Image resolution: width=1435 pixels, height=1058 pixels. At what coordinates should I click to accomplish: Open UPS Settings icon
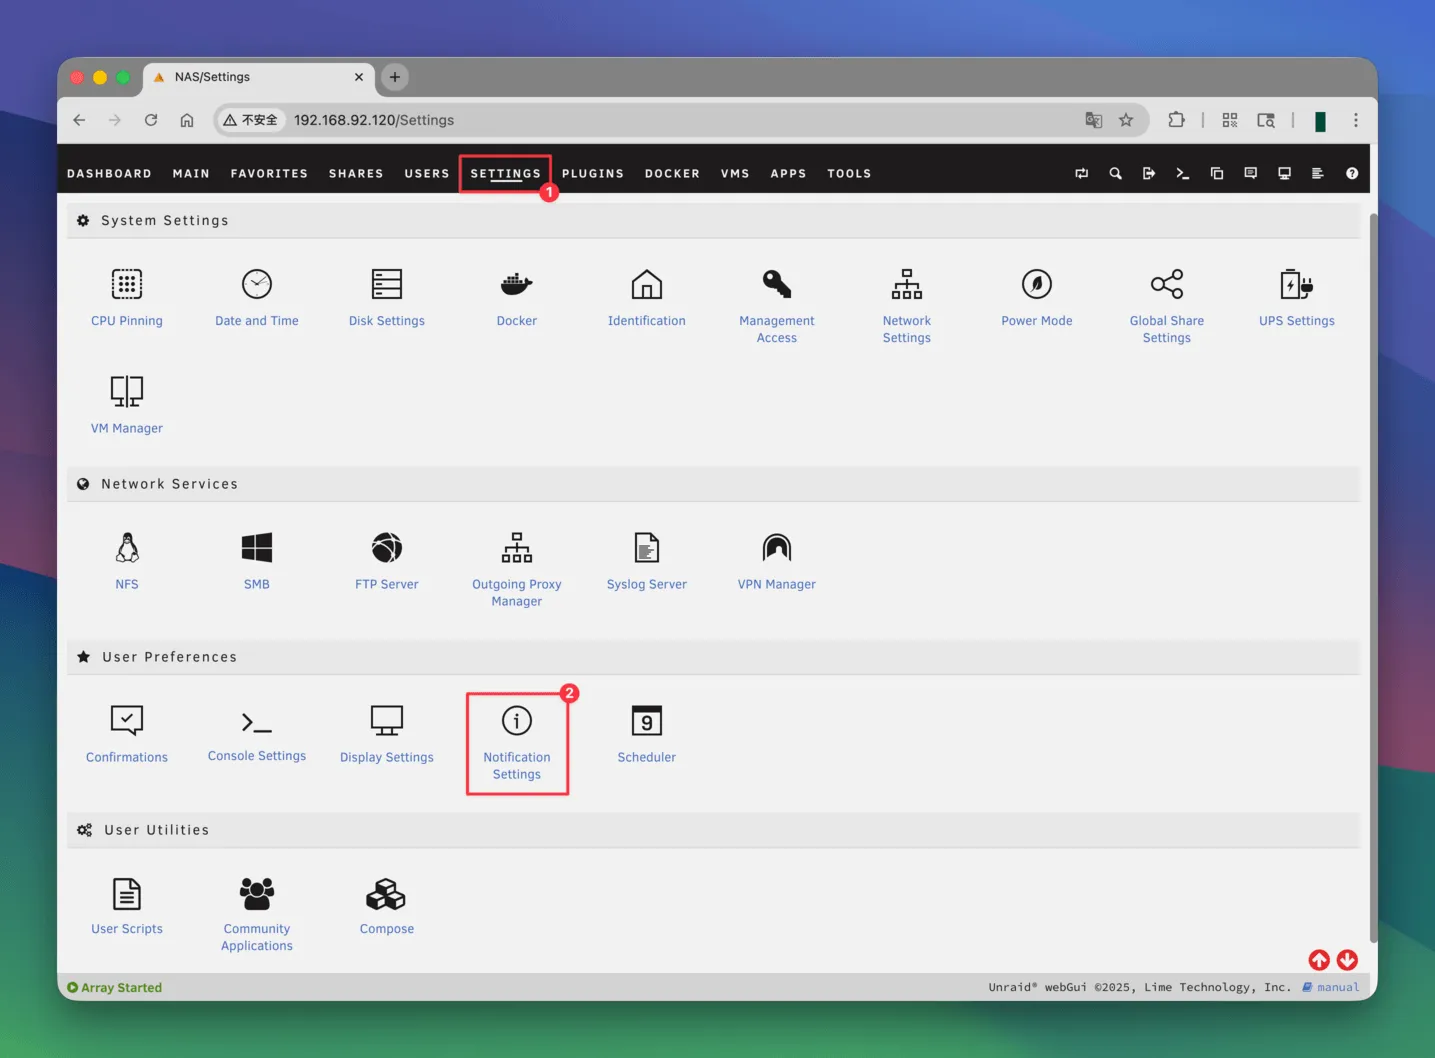[1297, 284]
